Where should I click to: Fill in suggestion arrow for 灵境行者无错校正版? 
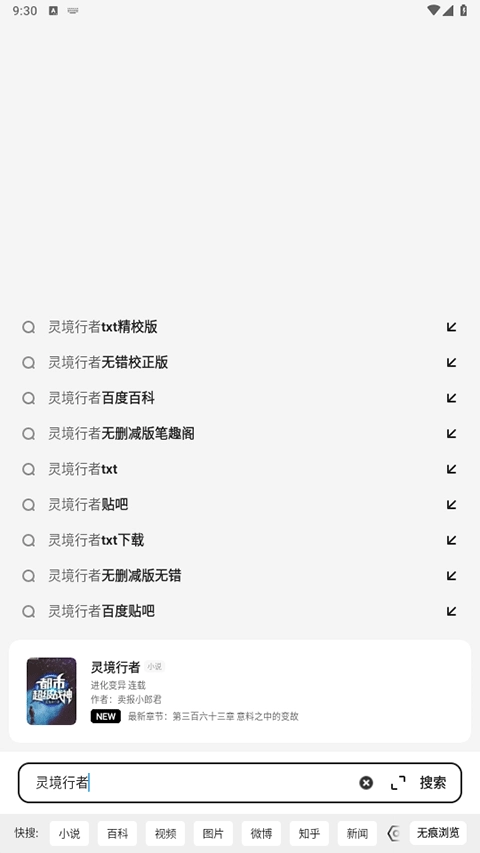[x=451, y=362]
